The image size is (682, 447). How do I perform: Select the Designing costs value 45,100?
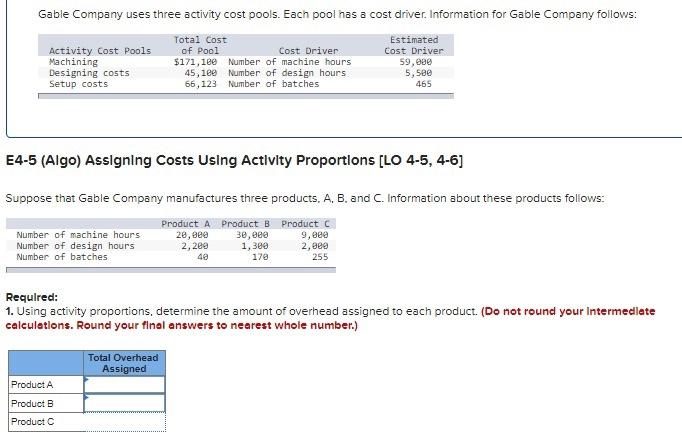click(x=201, y=73)
